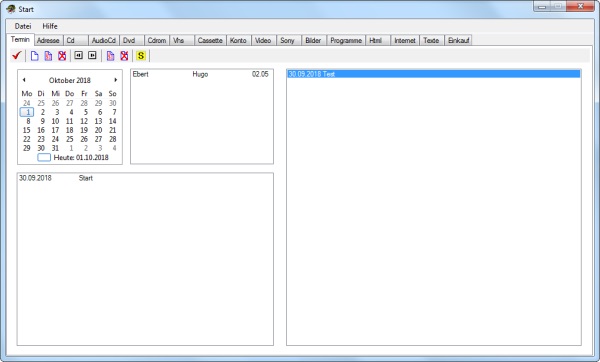Choose October 31 in the calendar

[x=55, y=148]
